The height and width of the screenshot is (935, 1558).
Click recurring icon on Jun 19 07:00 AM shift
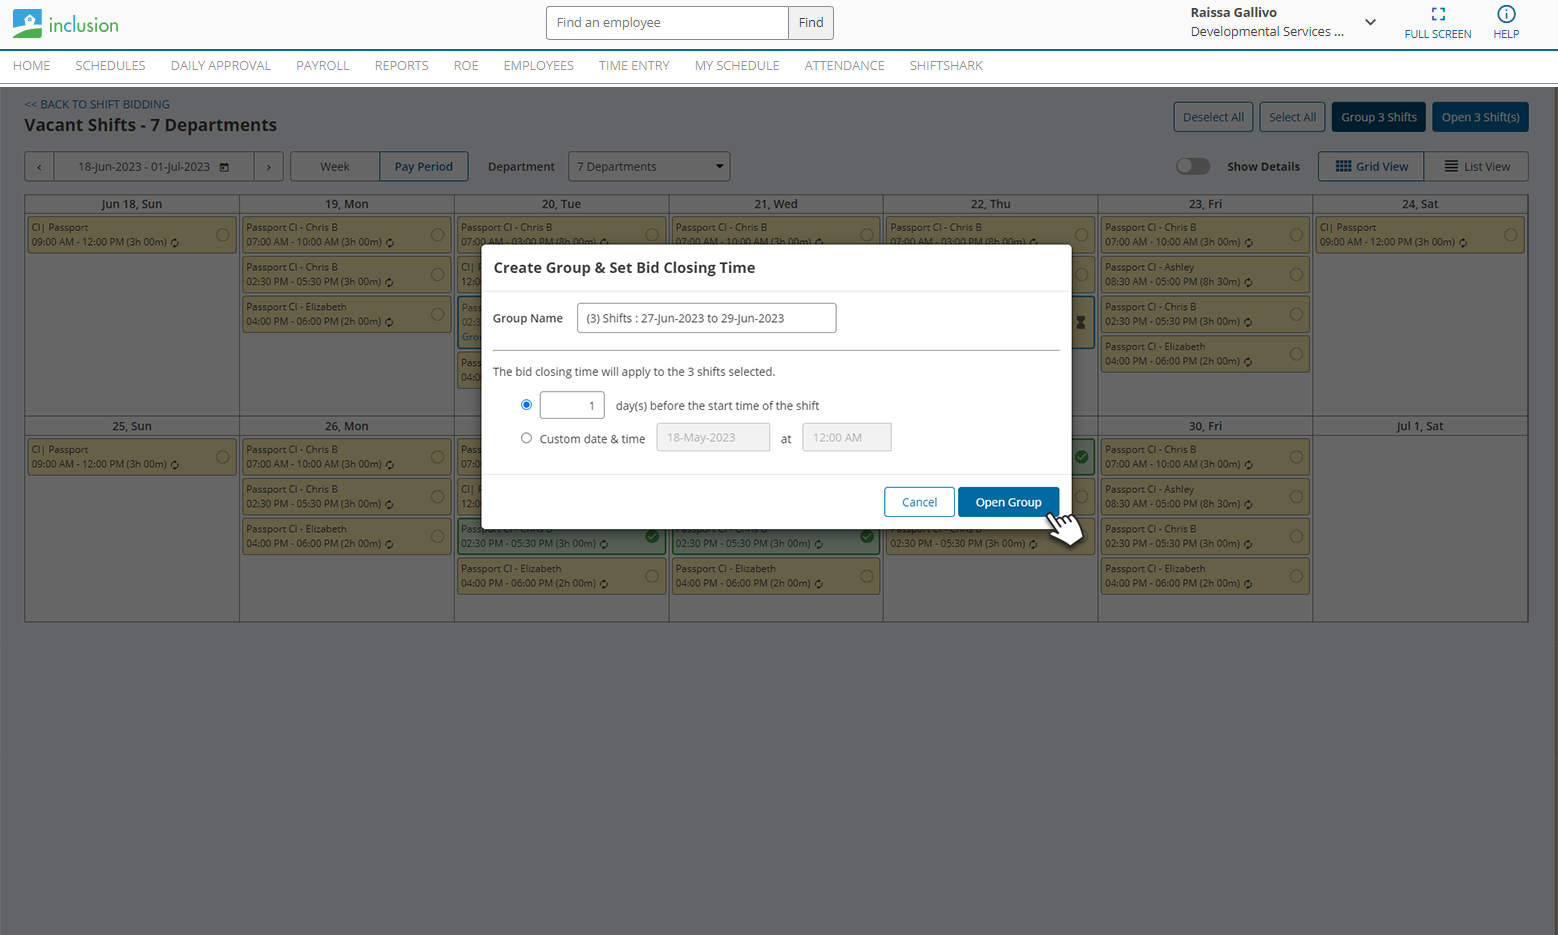click(x=389, y=243)
